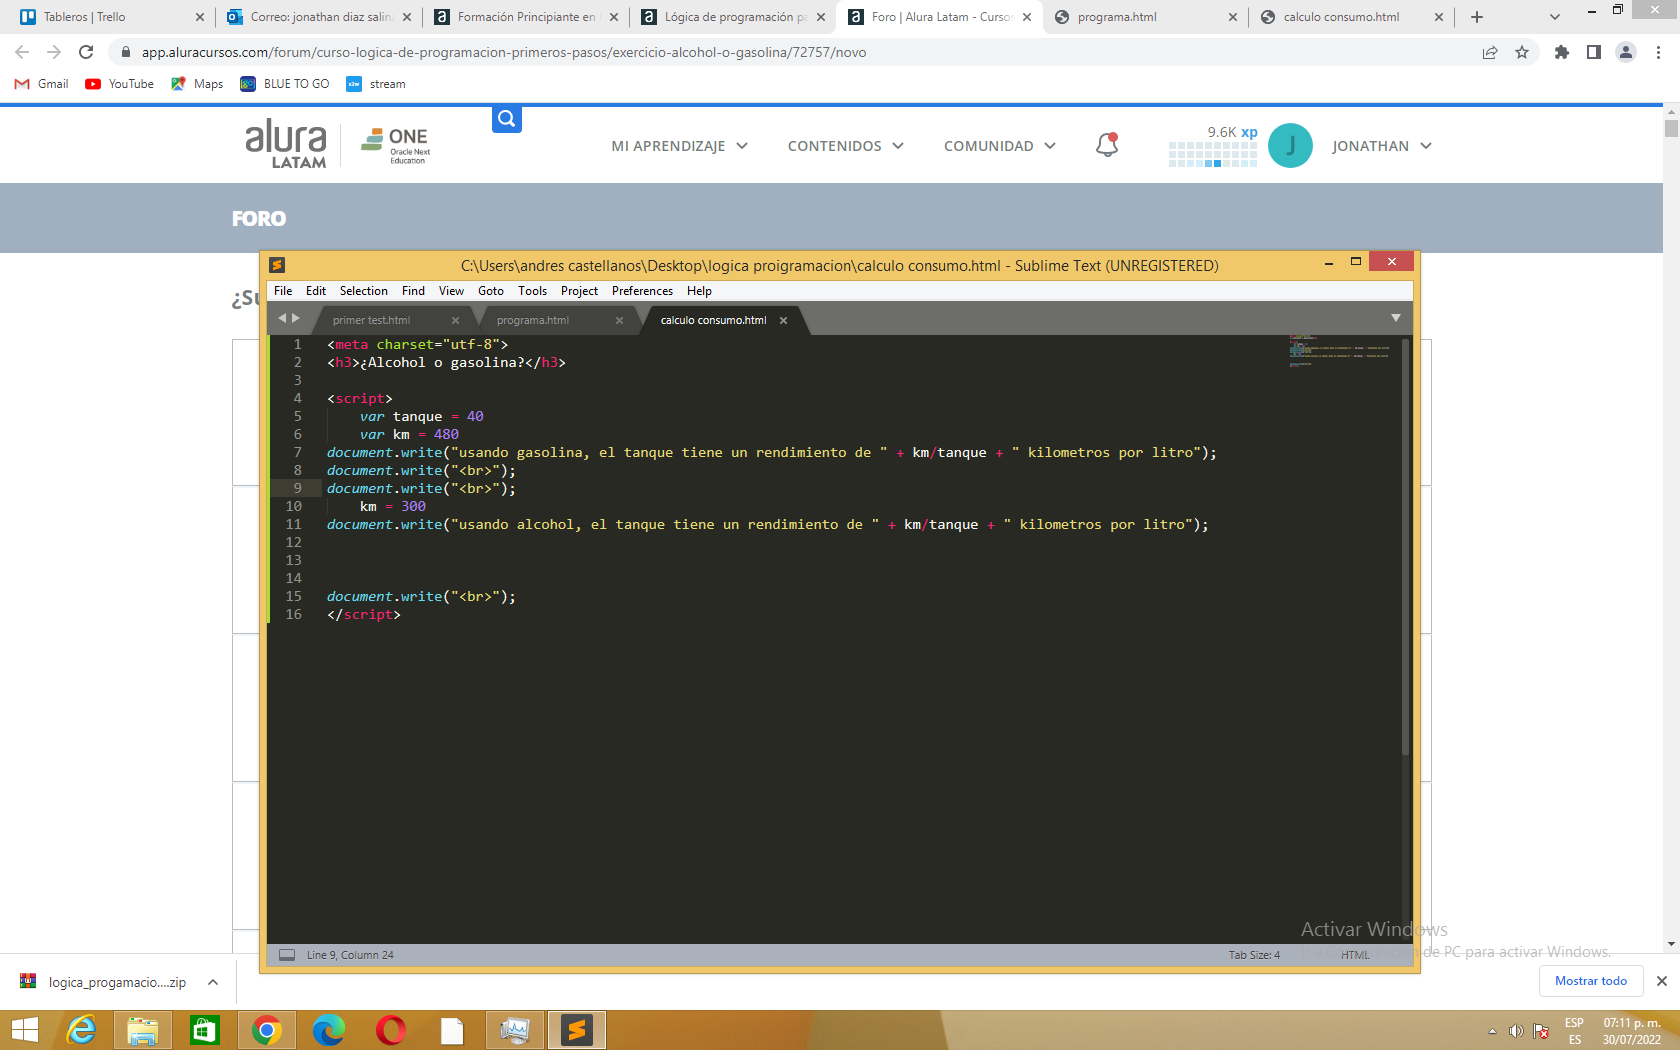Open the Find menu in Sublime Text
This screenshot has height=1050, width=1680.
coord(413,291)
